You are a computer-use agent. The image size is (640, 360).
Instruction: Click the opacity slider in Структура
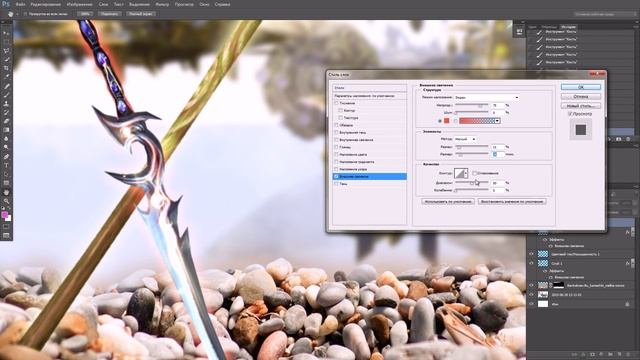click(x=472, y=105)
